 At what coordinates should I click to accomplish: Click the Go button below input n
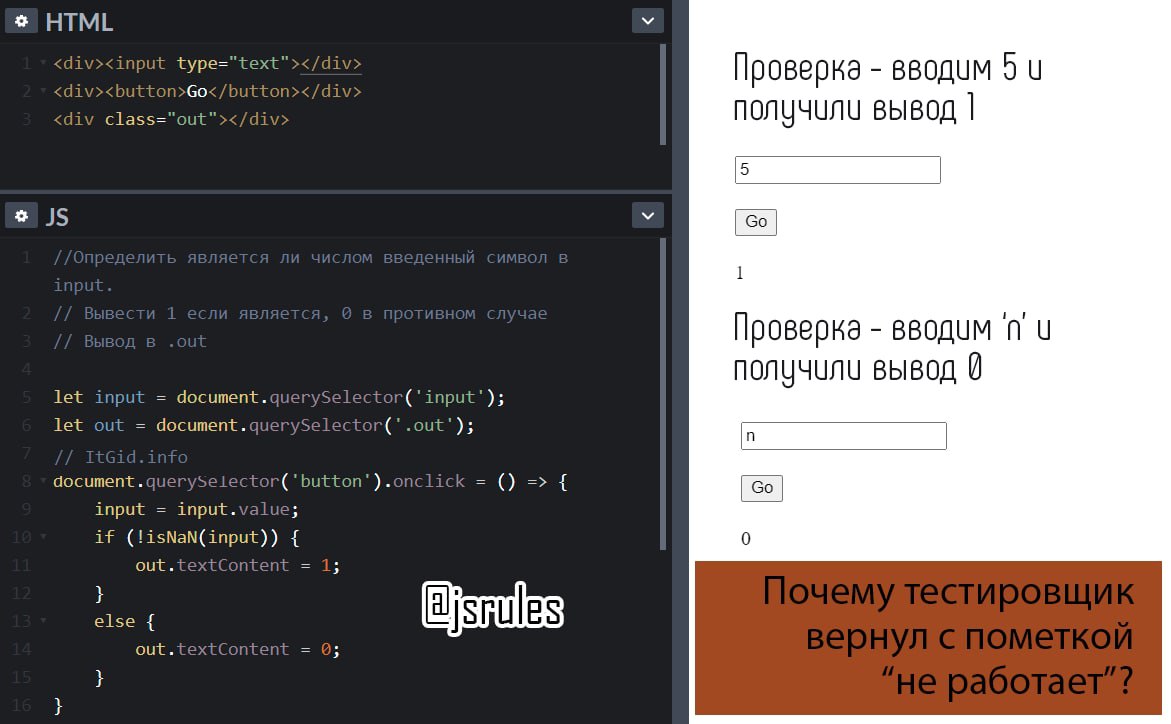[762, 488]
